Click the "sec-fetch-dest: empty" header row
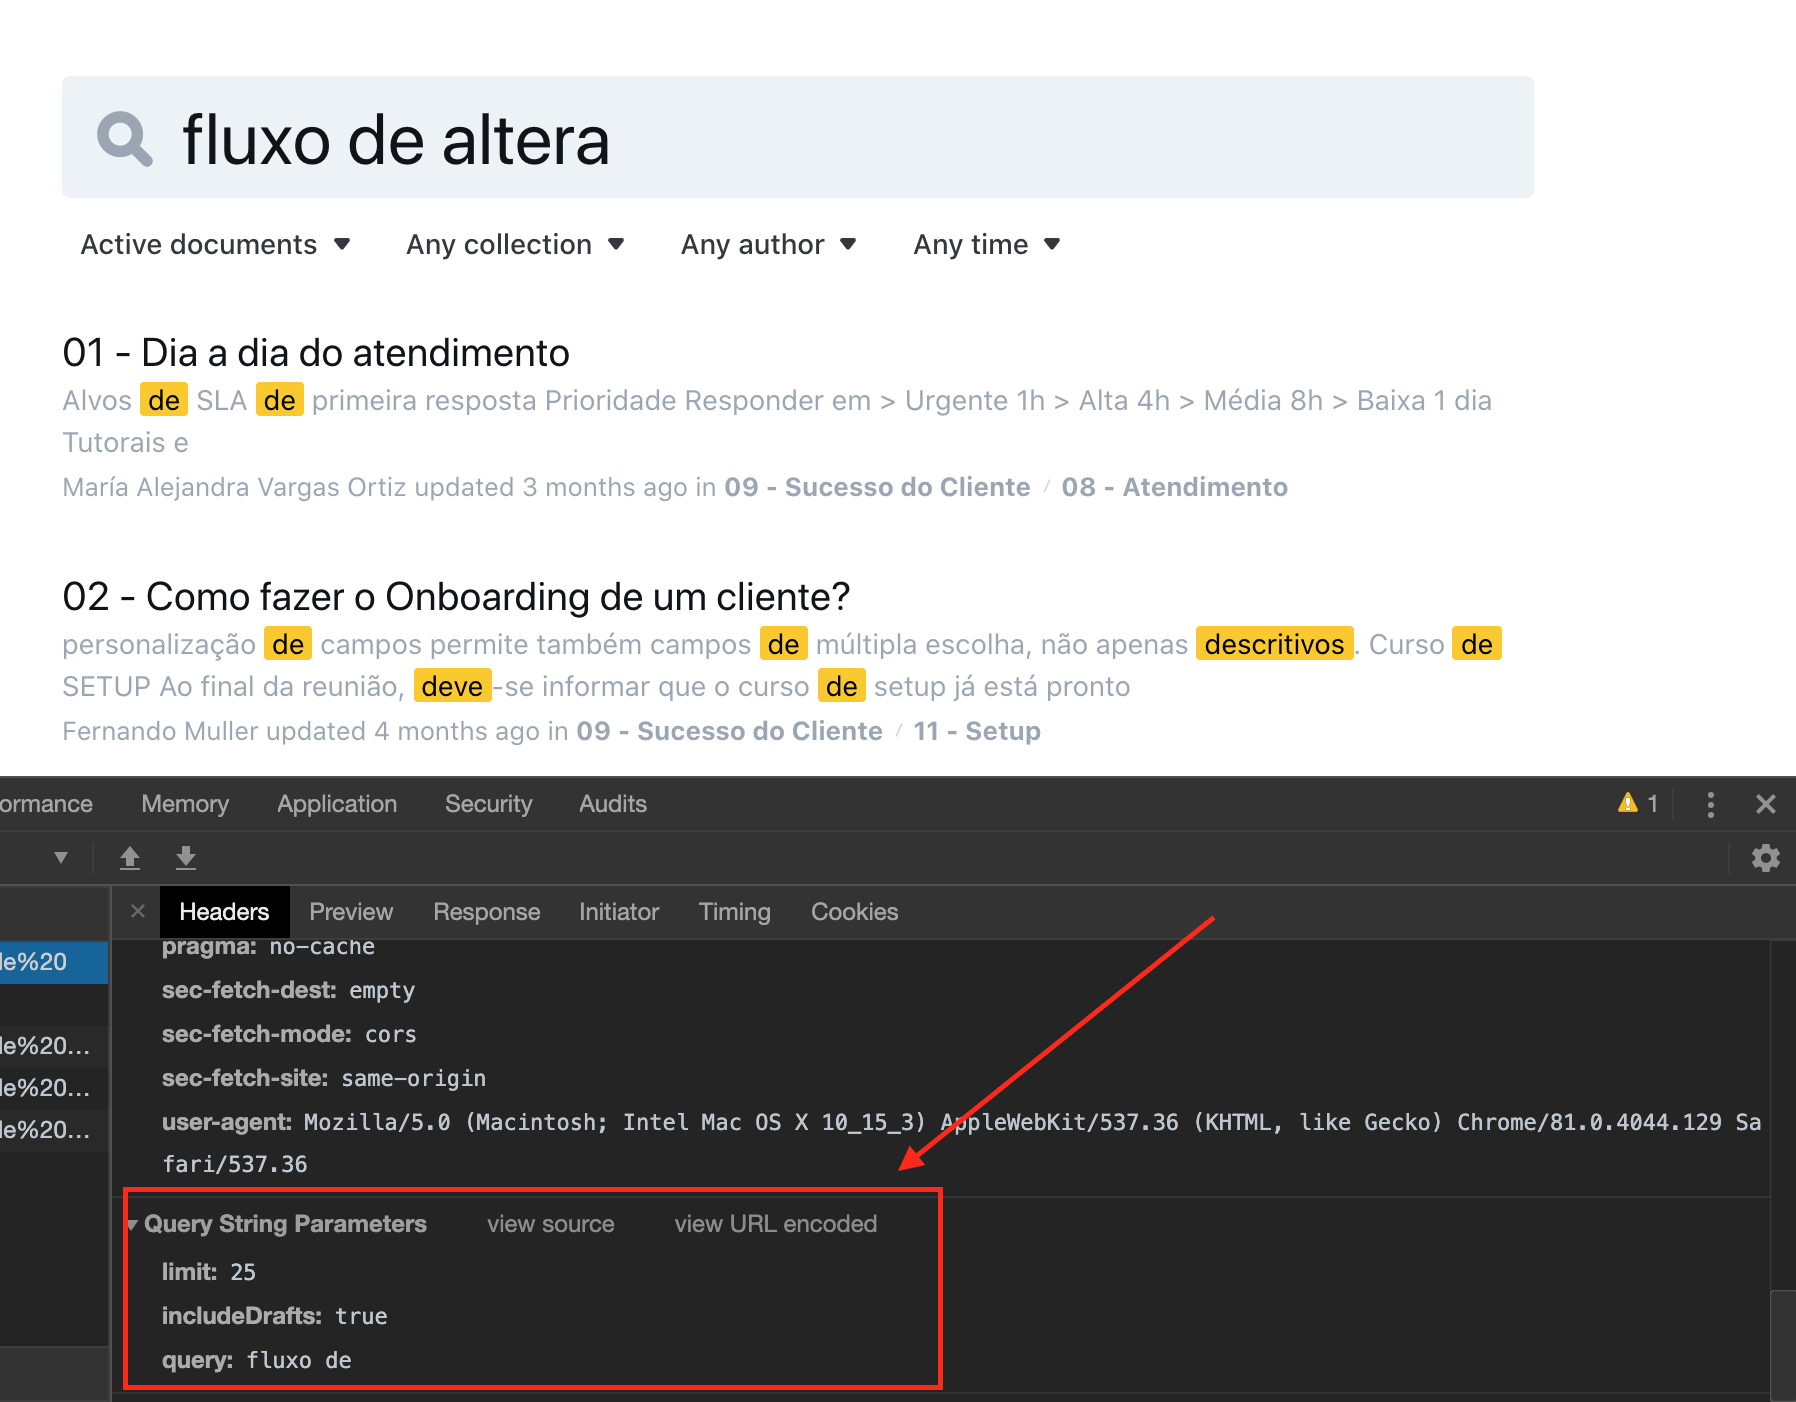Viewport: 1796px width, 1402px height. [x=289, y=990]
